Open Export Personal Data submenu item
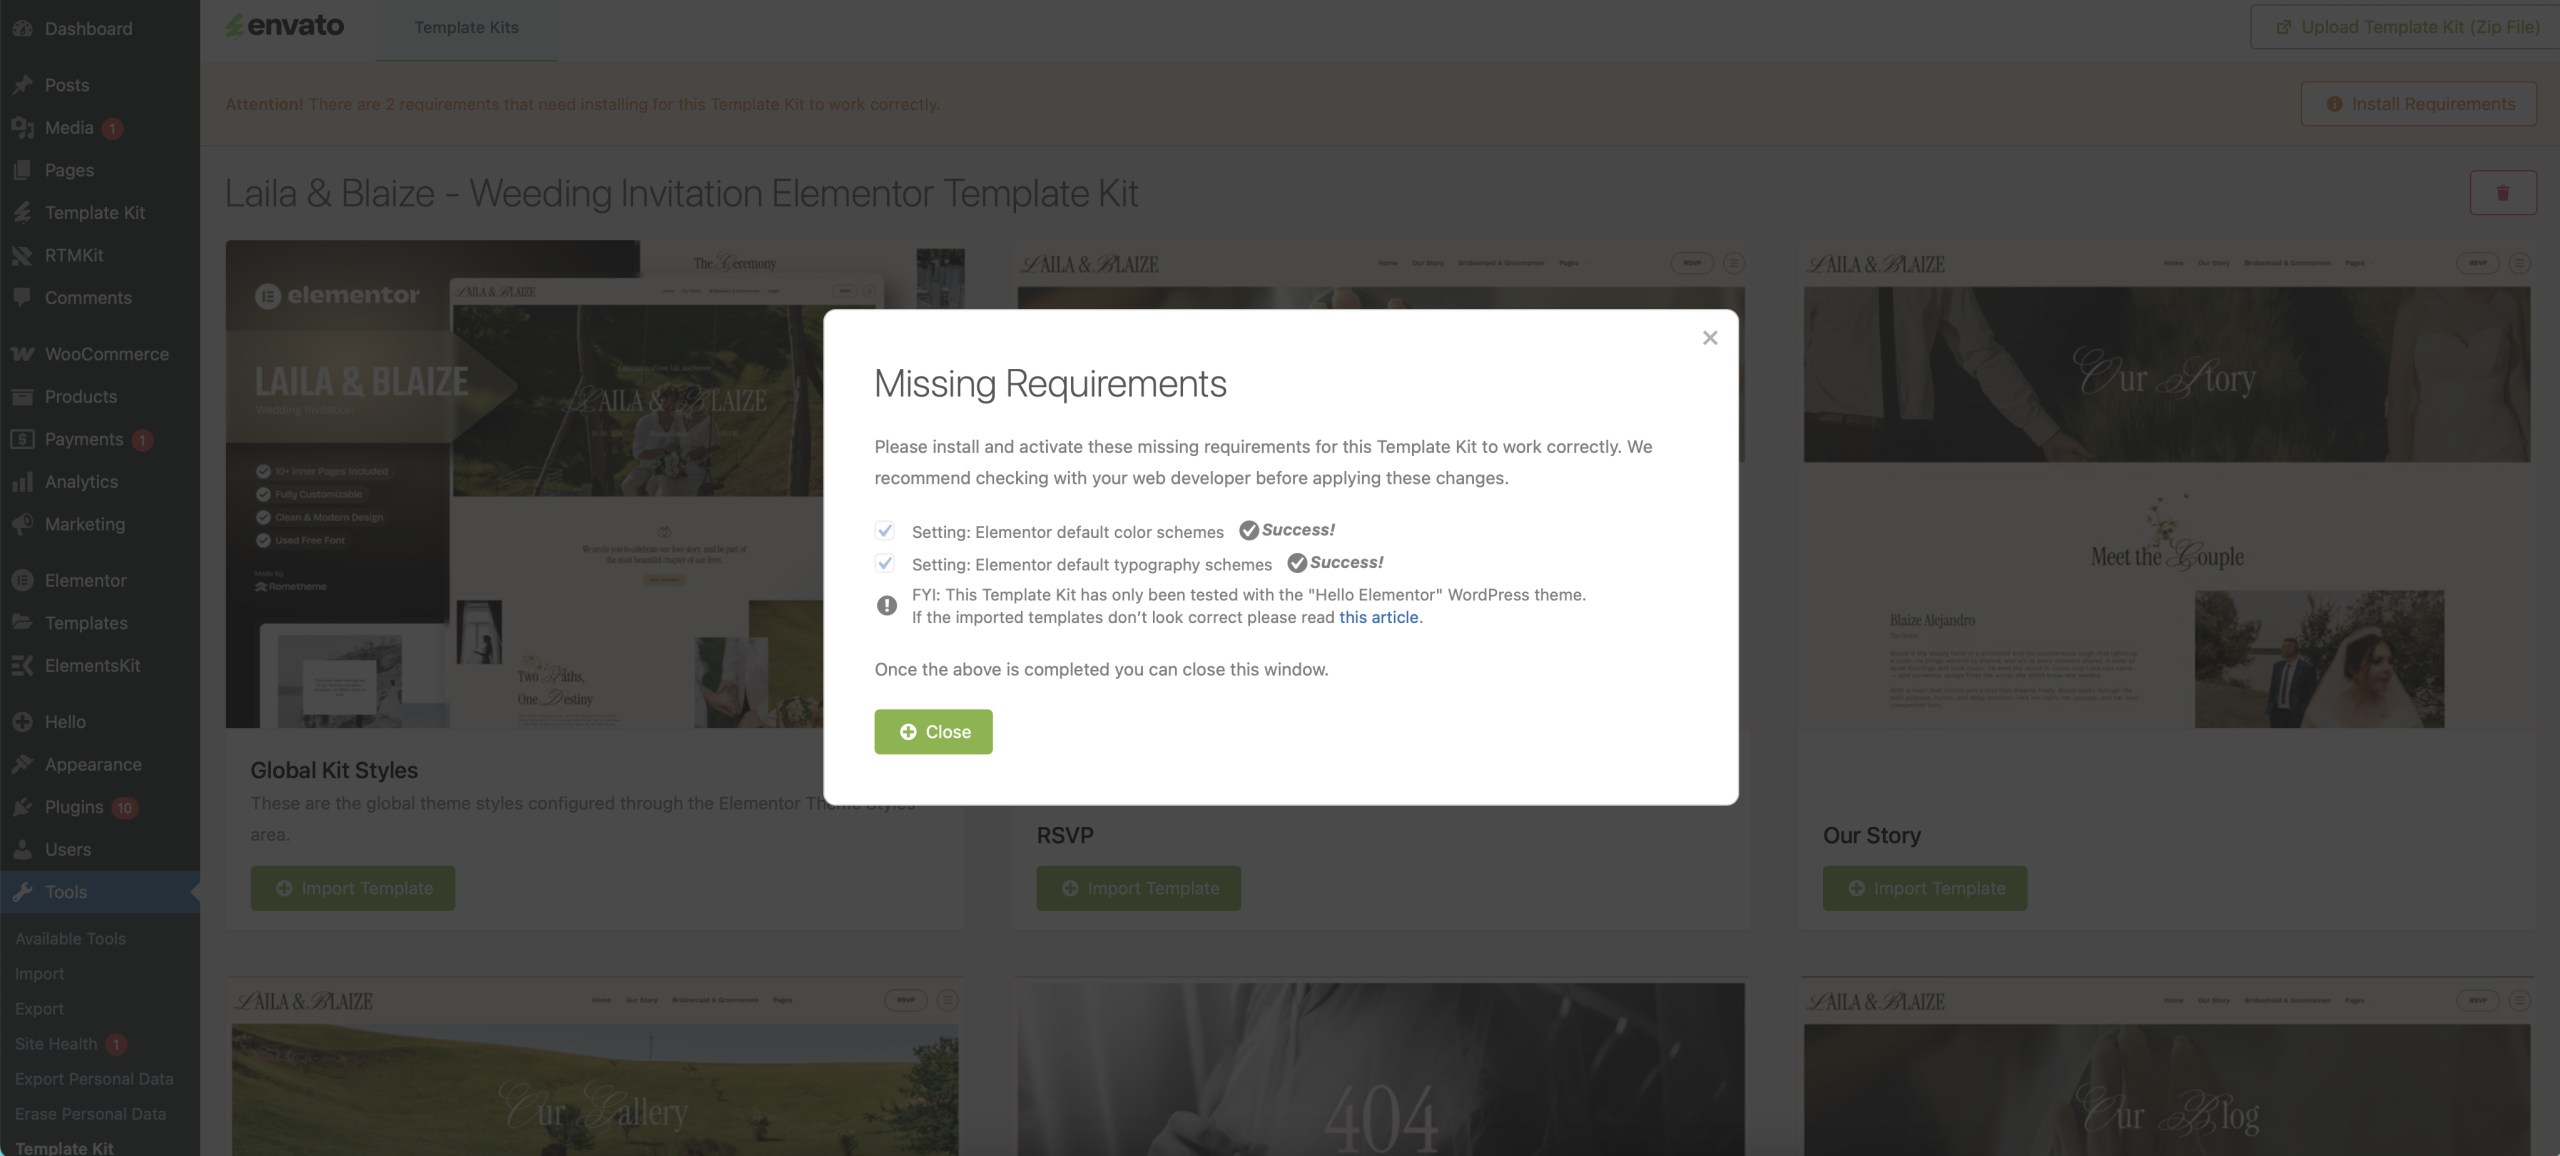Viewport: 2560px width, 1156px height. [x=94, y=1078]
